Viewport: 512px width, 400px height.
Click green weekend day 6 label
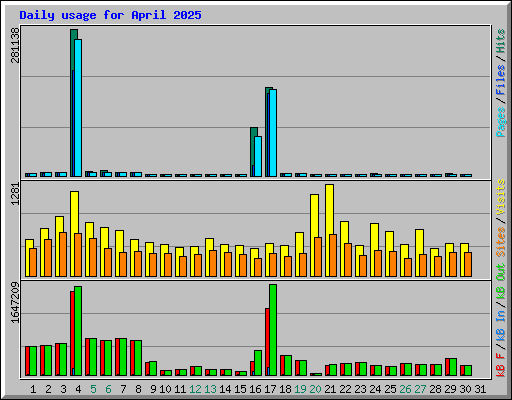(x=108, y=389)
